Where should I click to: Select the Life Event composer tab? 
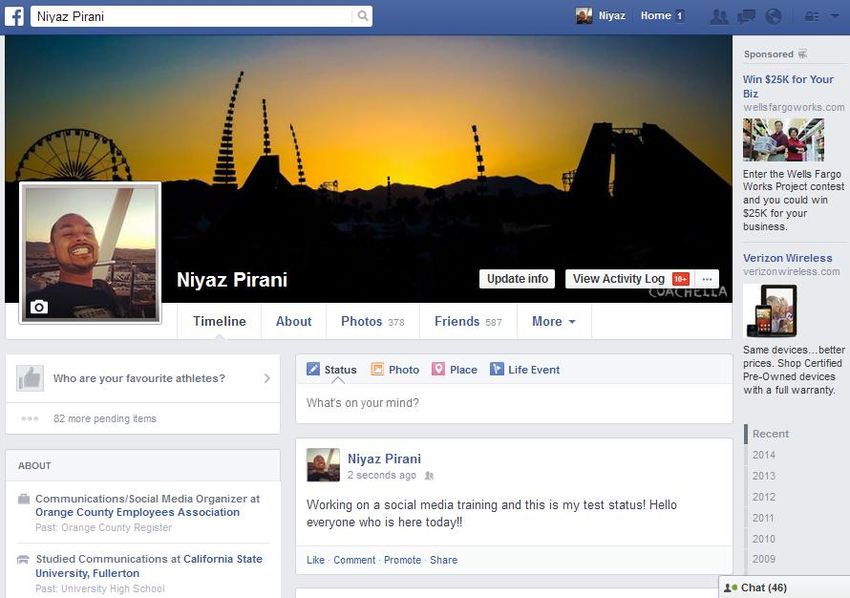(525, 370)
